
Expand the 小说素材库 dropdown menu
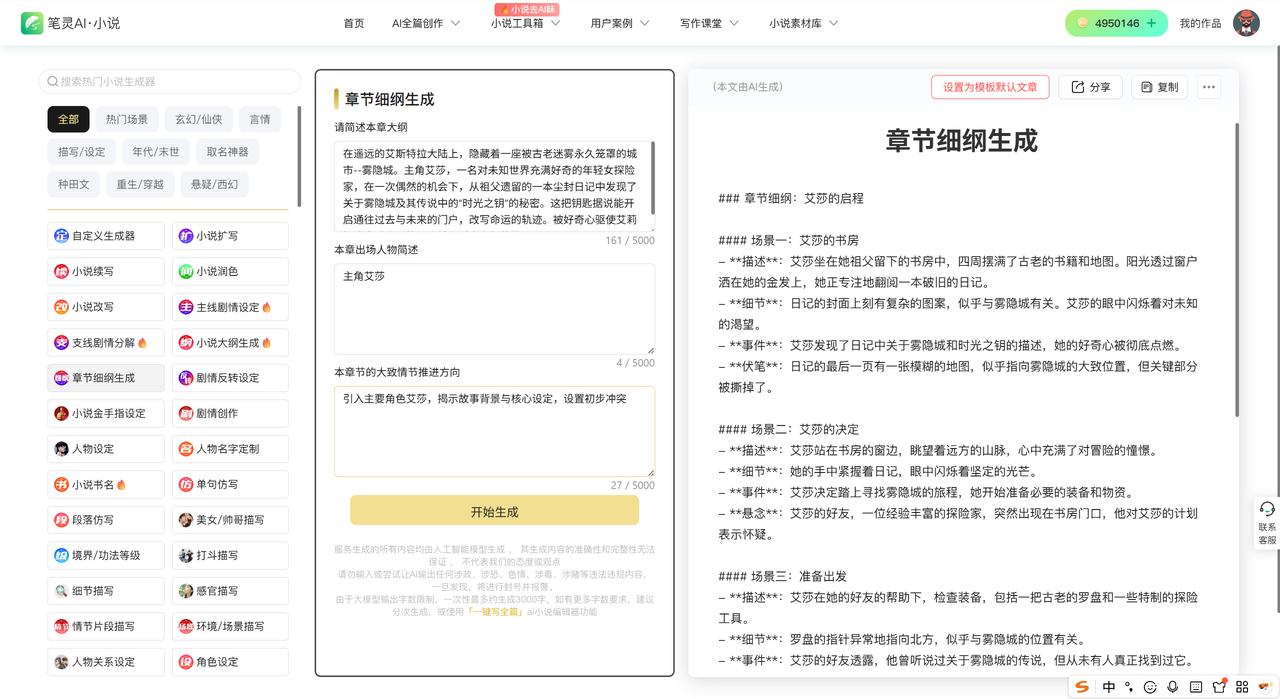pyautogui.click(x=804, y=23)
